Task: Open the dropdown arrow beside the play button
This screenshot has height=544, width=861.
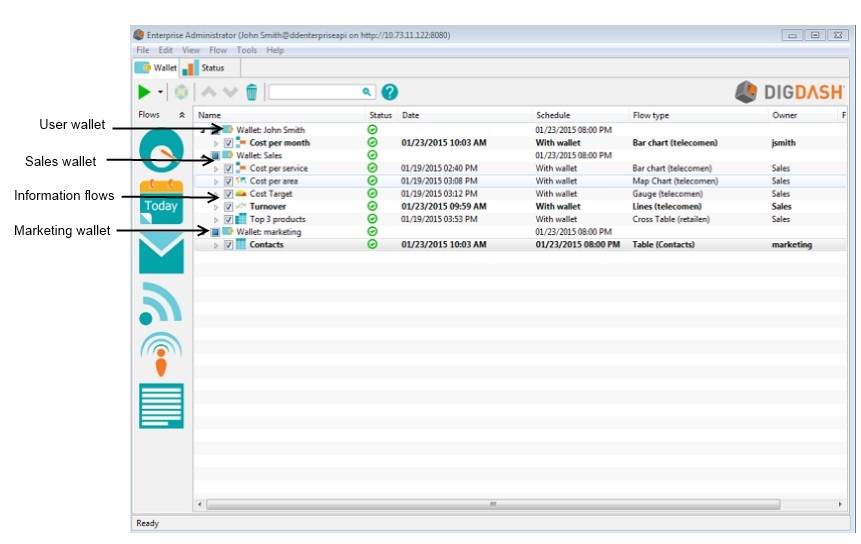Action: (160, 92)
